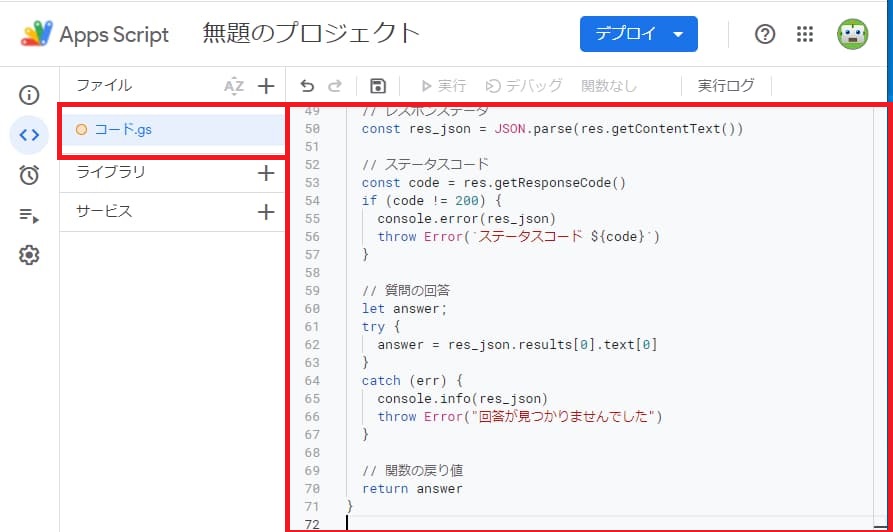Open the Help question mark icon
Image resolution: width=893 pixels, height=532 pixels.
(x=765, y=34)
